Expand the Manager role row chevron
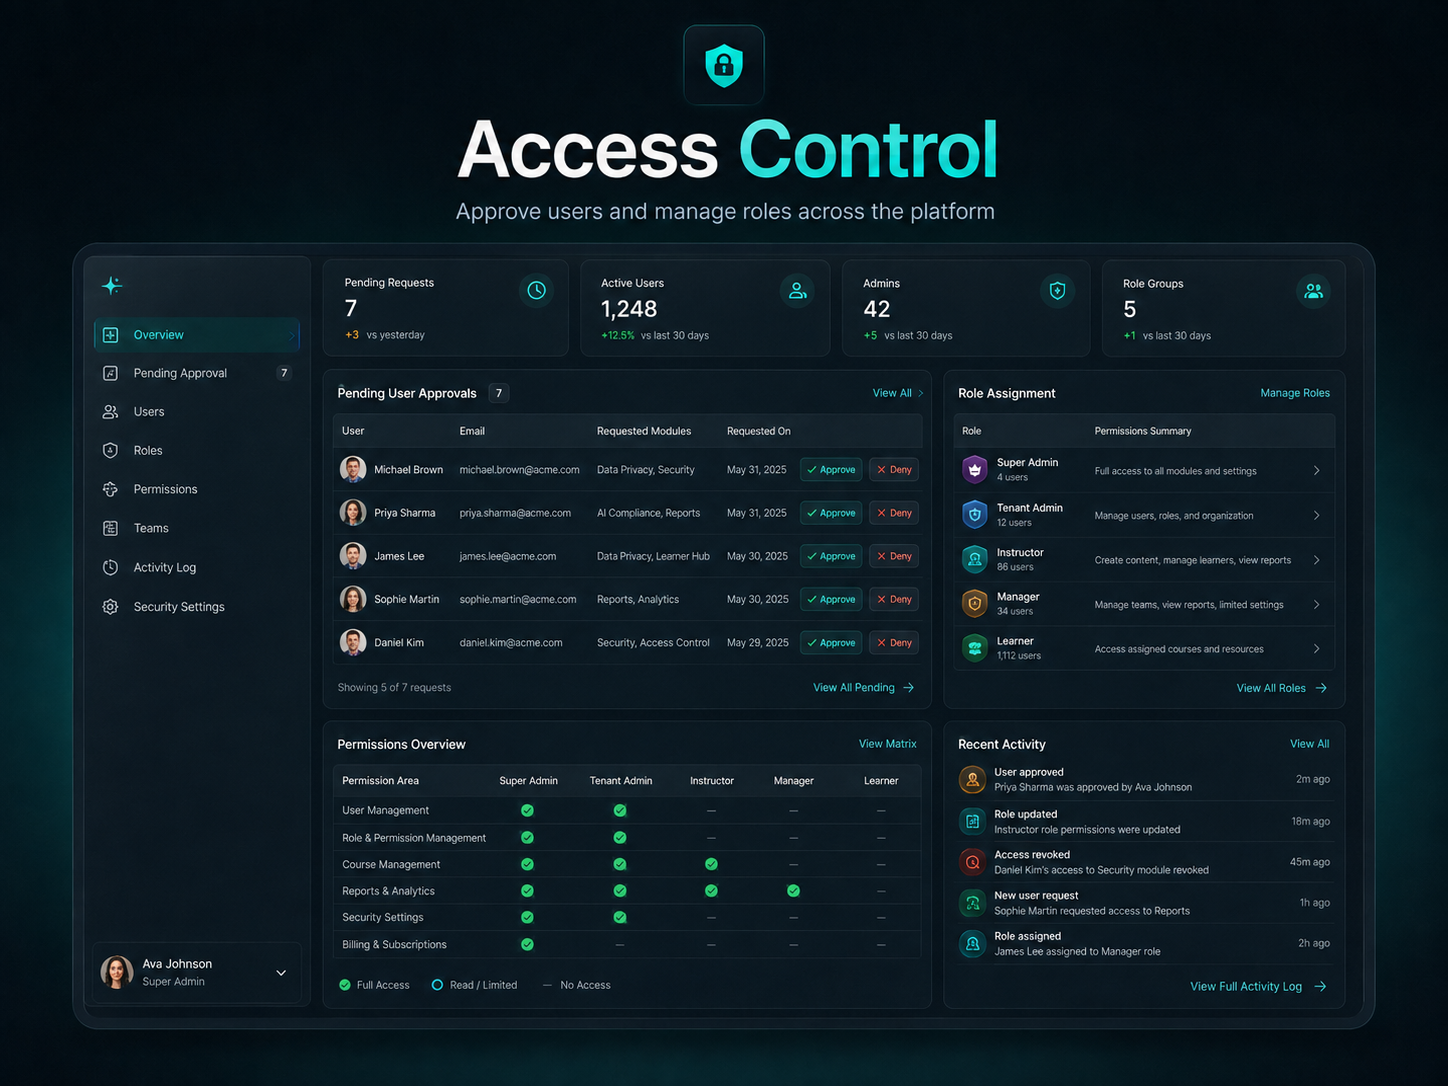The image size is (1448, 1086). [1316, 605]
